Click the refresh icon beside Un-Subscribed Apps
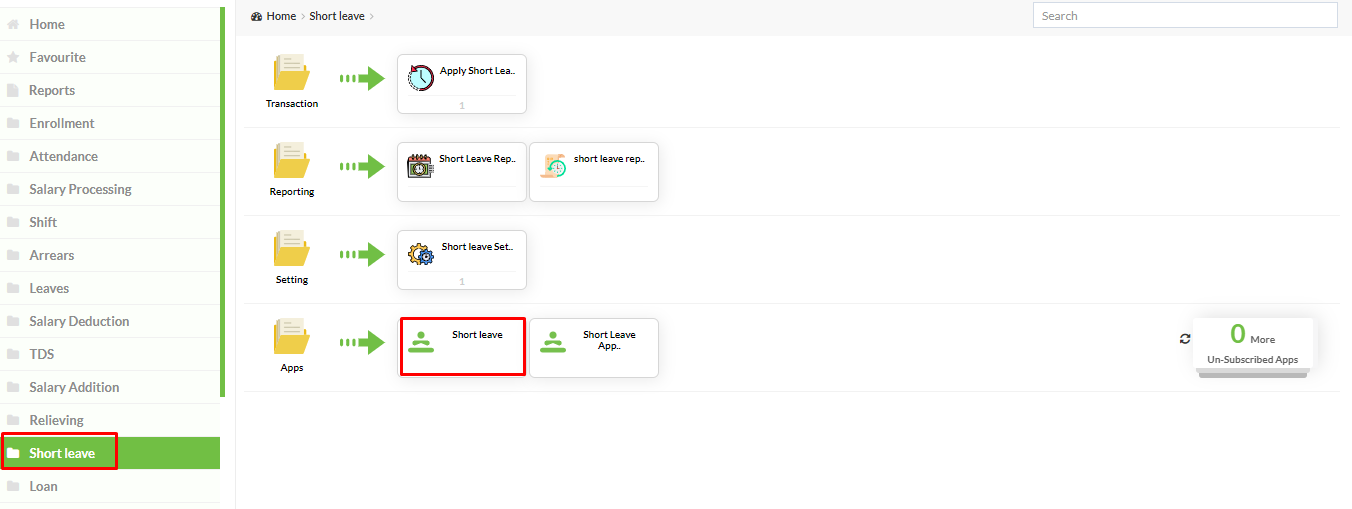The height and width of the screenshot is (509, 1352). [1185, 339]
